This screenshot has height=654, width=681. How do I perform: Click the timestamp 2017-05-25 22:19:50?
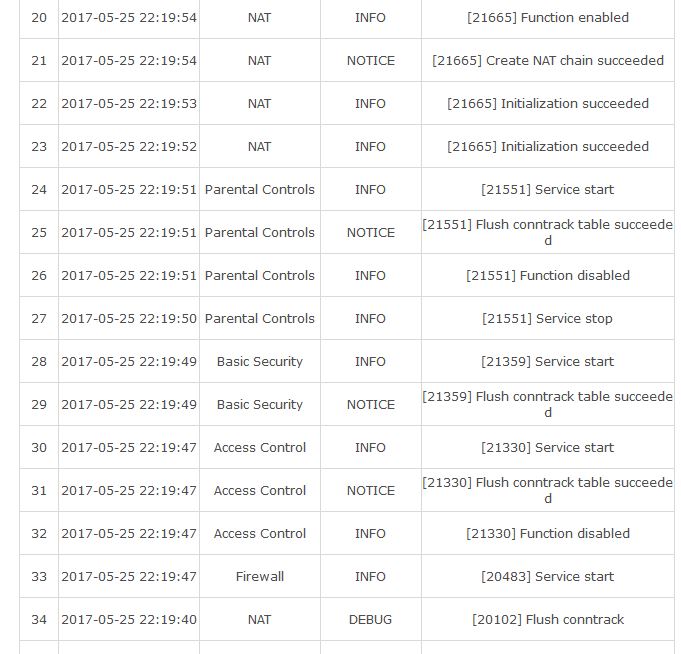(x=129, y=319)
